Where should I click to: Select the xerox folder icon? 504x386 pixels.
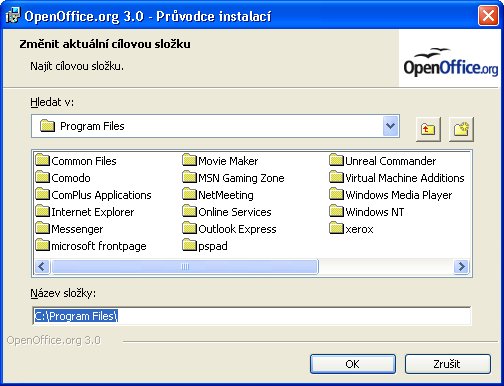pyautogui.click(x=336, y=228)
